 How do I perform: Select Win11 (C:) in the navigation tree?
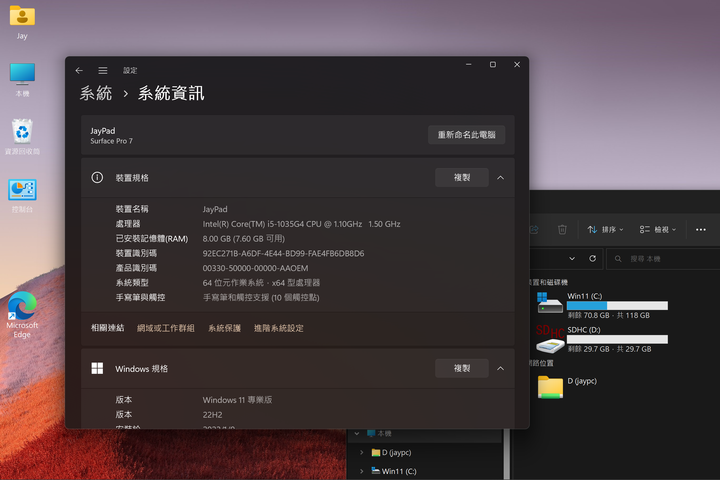pos(394,471)
